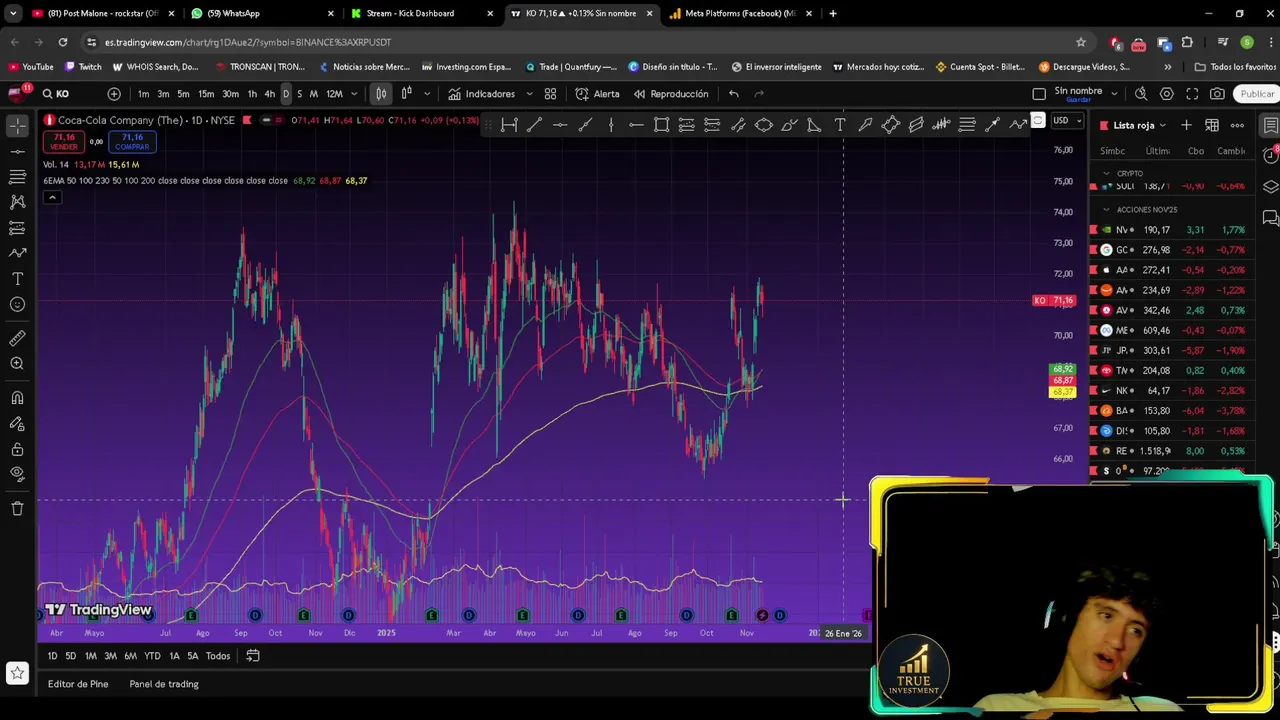1280x720 pixels.
Task: Open the quick search magnifier icon
Action: pos(1141,94)
